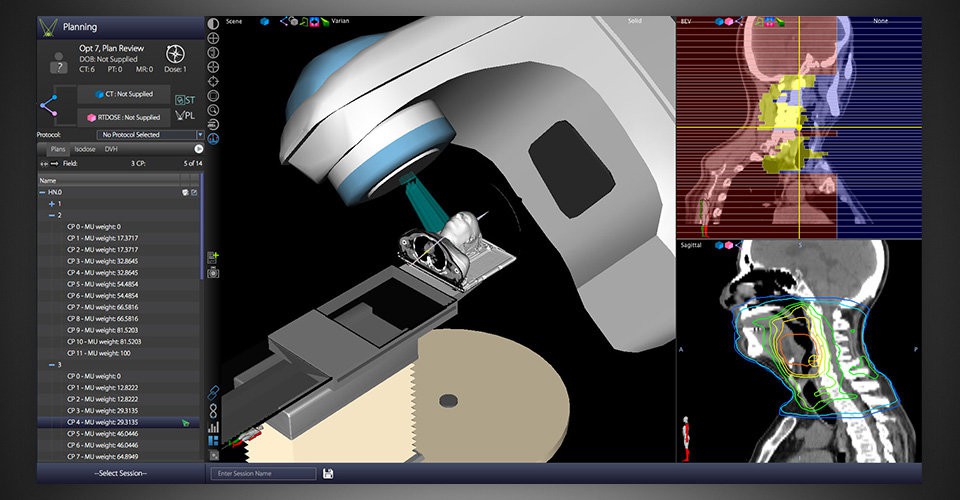Expand field 1 in plan tree
The height and width of the screenshot is (500, 960).
tap(51, 204)
